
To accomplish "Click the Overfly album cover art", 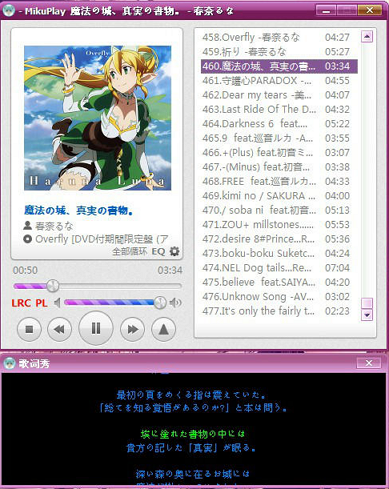I will [97, 118].
